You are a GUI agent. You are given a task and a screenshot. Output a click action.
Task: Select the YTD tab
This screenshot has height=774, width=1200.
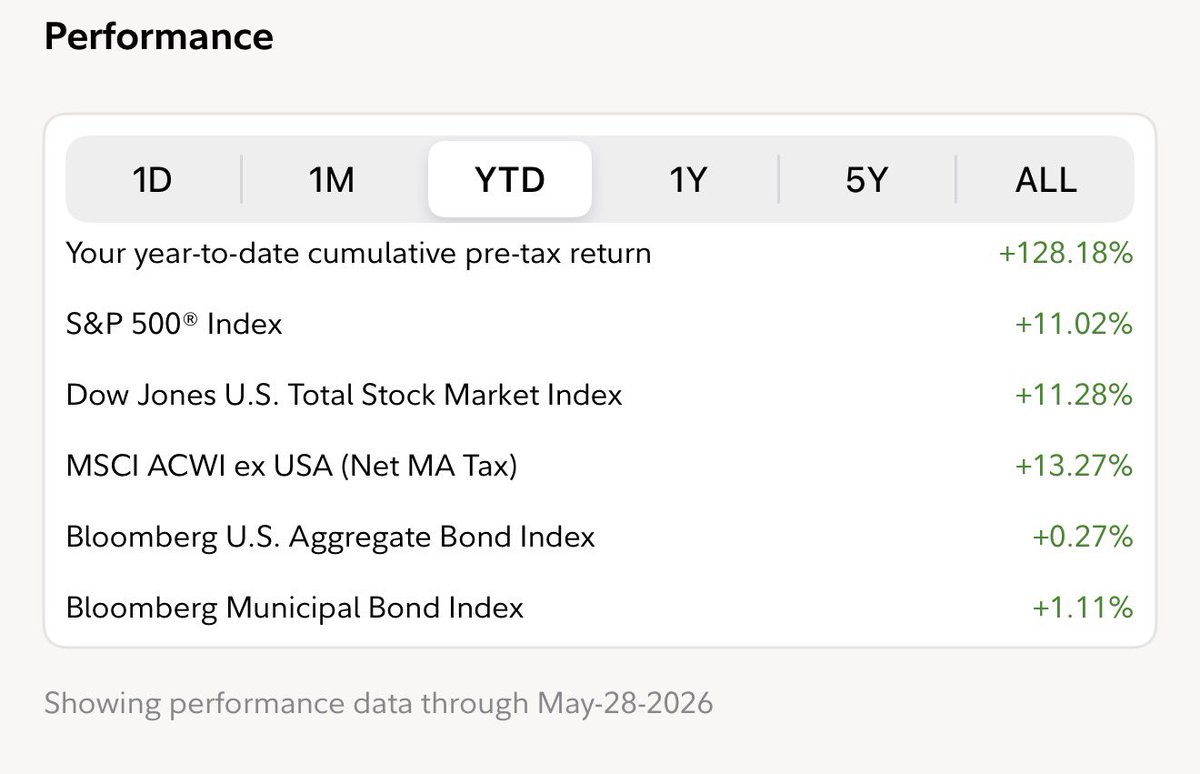pos(510,180)
